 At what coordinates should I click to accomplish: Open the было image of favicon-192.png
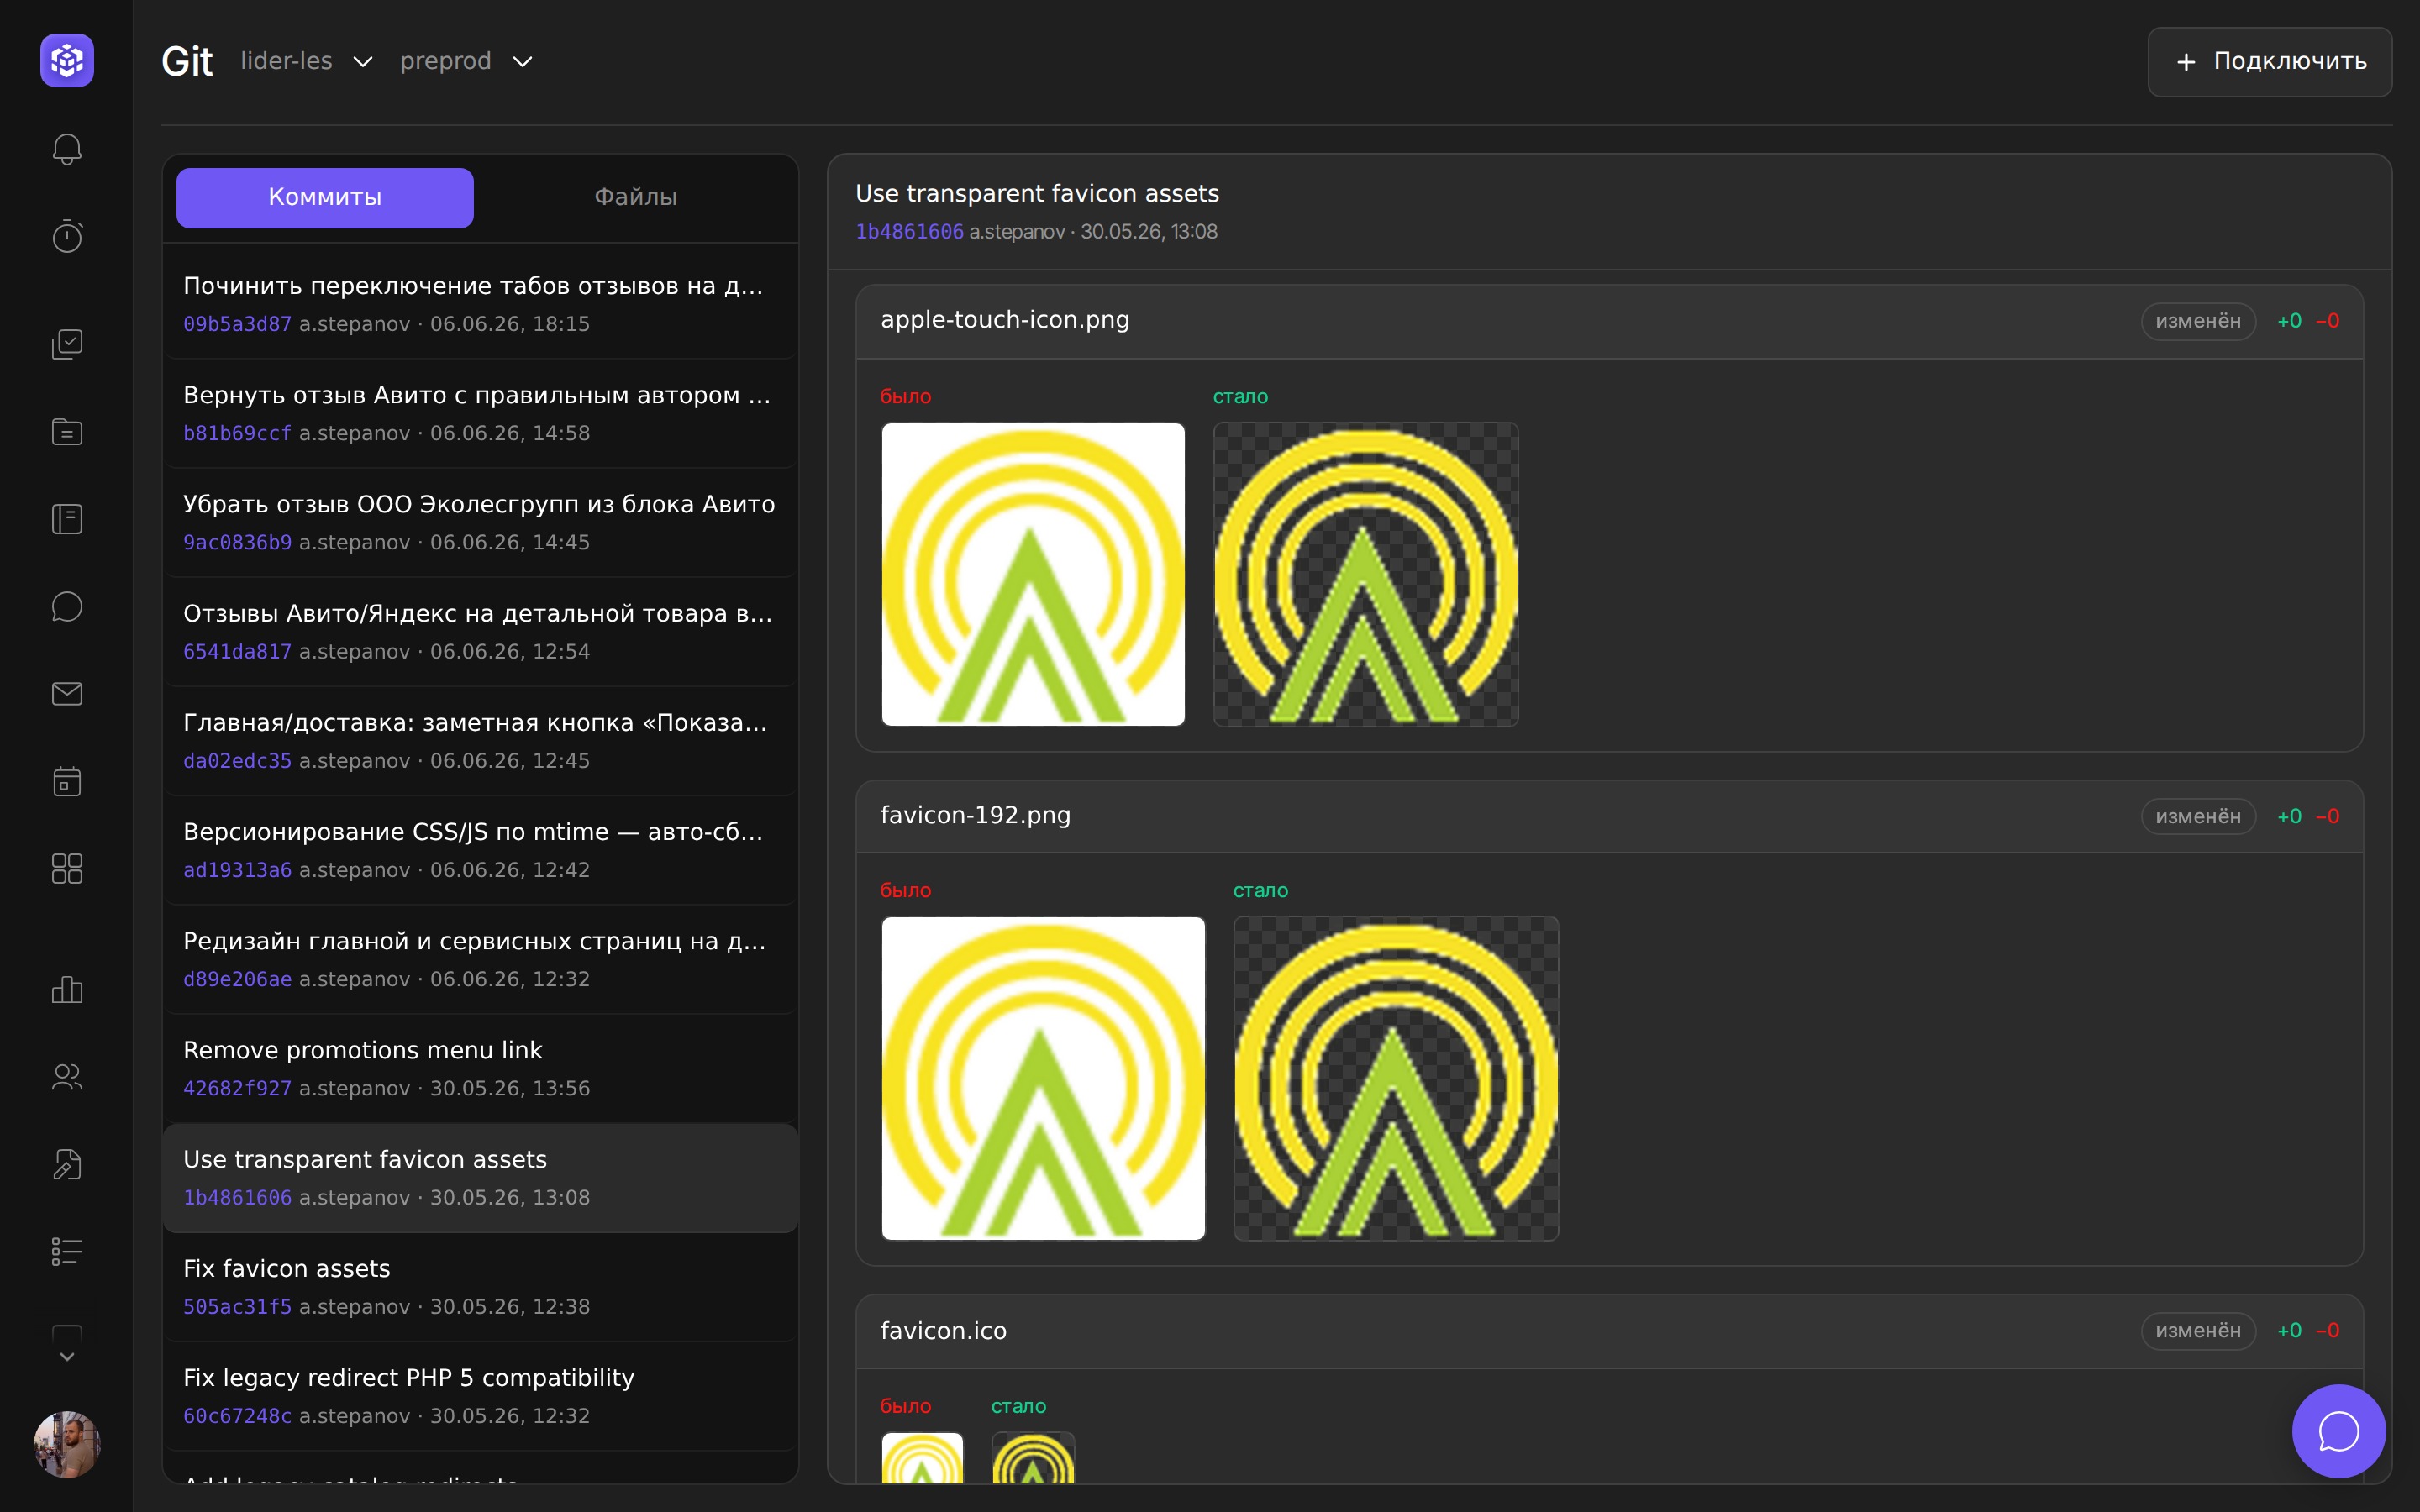(1043, 1078)
